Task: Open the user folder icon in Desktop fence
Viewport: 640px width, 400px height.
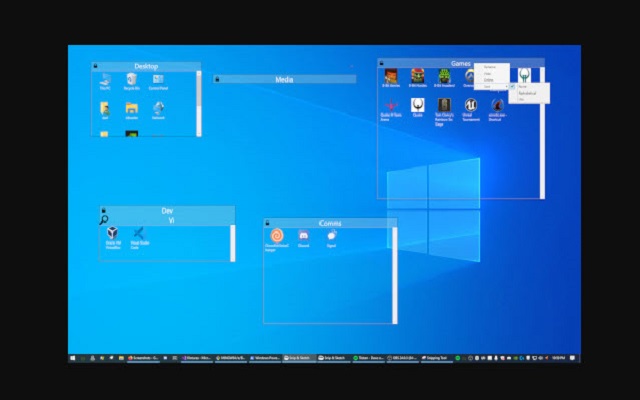Action: 105,111
